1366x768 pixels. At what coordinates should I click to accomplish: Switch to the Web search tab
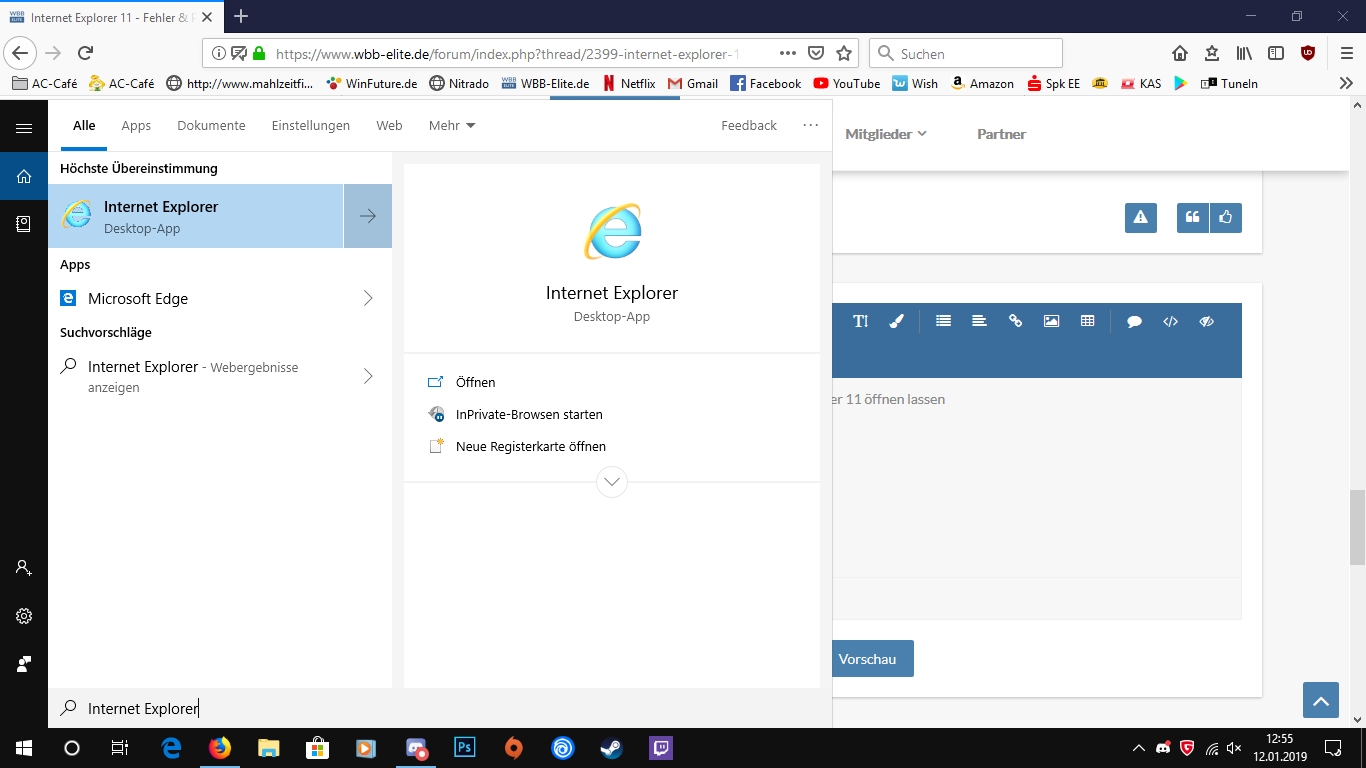point(389,125)
